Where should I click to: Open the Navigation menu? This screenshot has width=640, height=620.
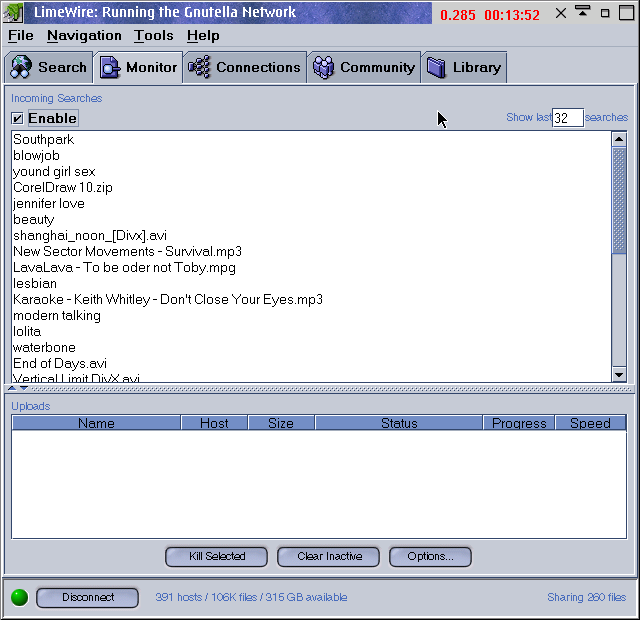[x=84, y=36]
